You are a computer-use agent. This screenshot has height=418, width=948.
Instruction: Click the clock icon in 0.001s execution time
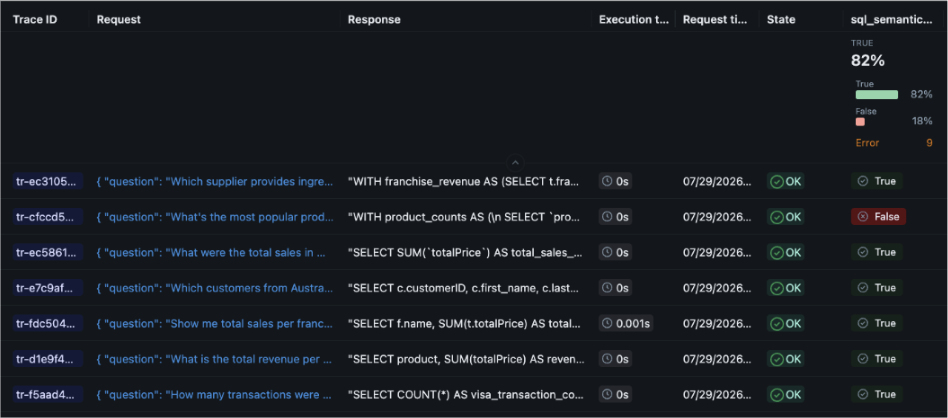608,324
